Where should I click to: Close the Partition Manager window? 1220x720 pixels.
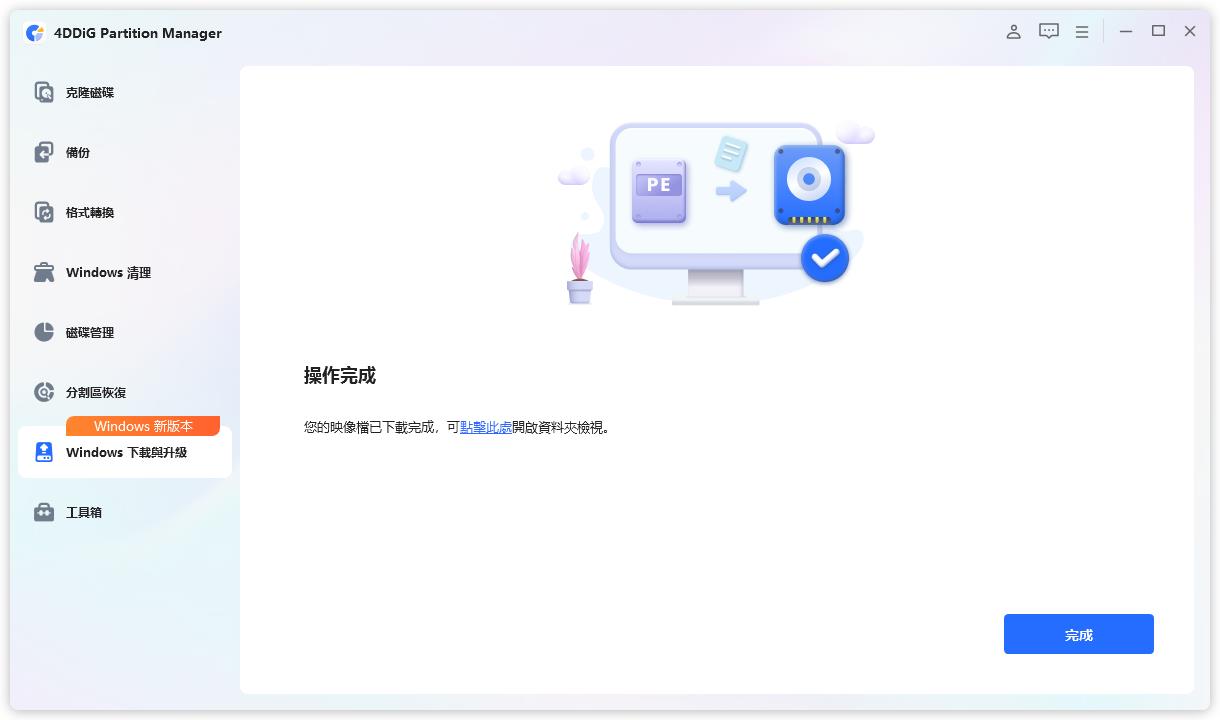click(1190, 32)
